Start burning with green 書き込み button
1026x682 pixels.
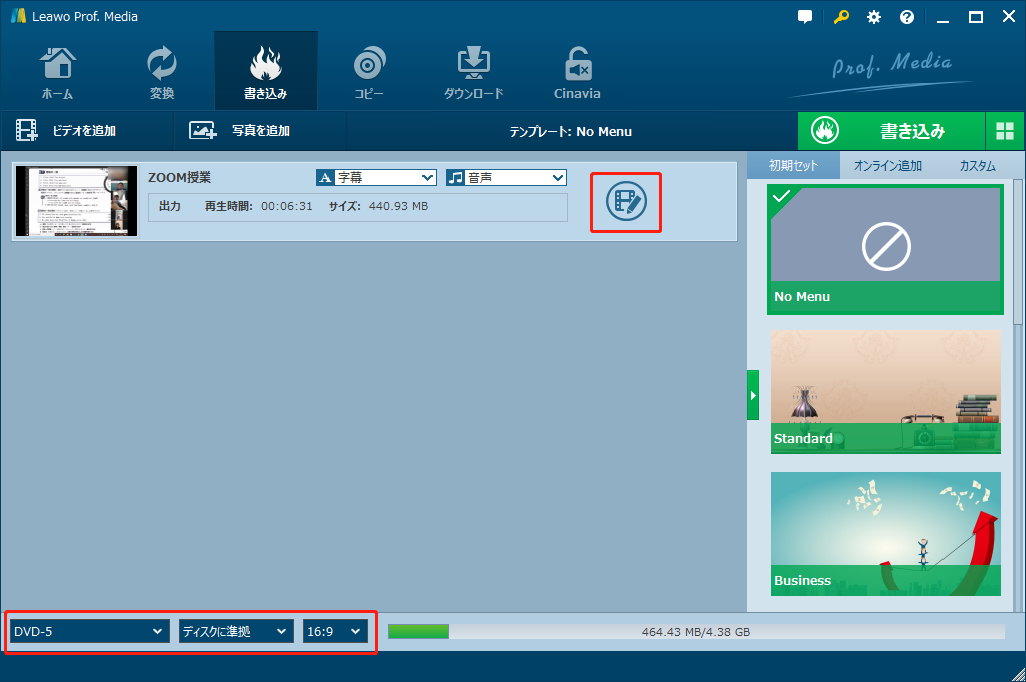(x=891, y=131)
